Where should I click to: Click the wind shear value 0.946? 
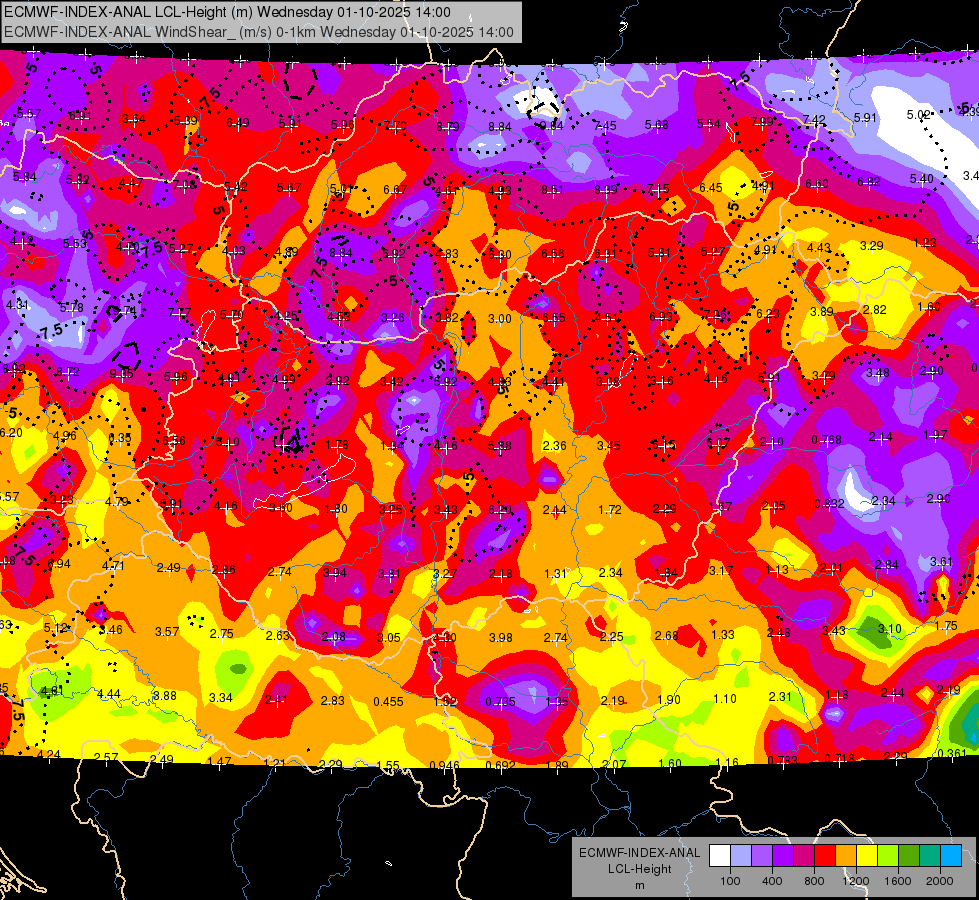click(x=444, y=765)
